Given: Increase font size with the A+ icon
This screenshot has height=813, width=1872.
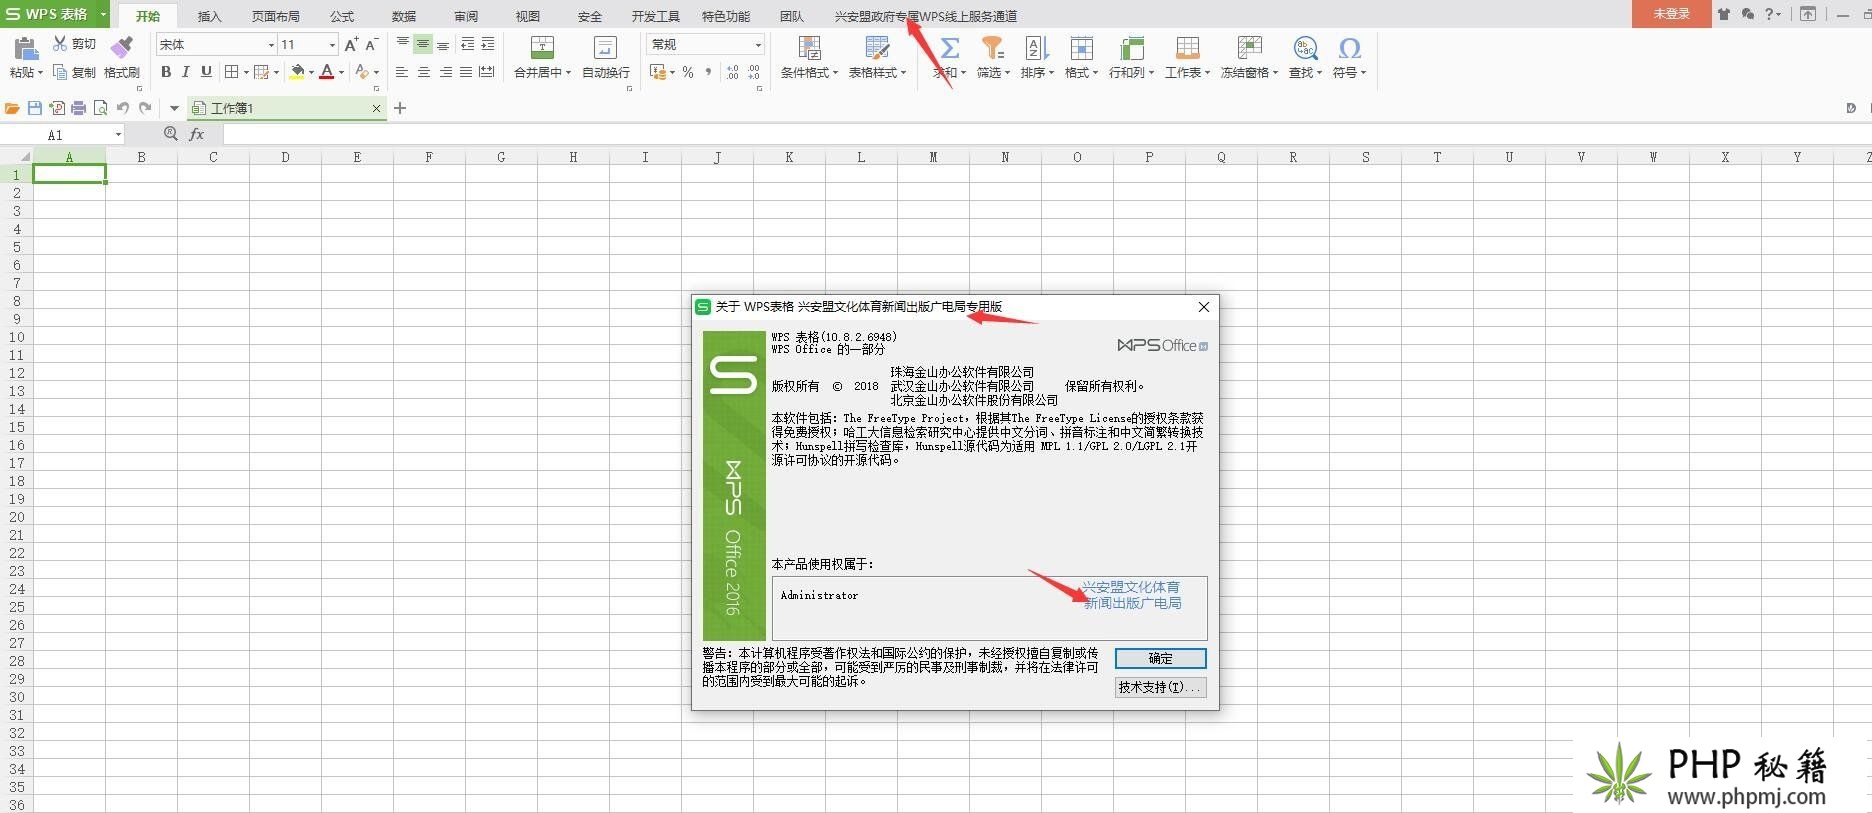Looking at the screenshot, I should 351,45.
